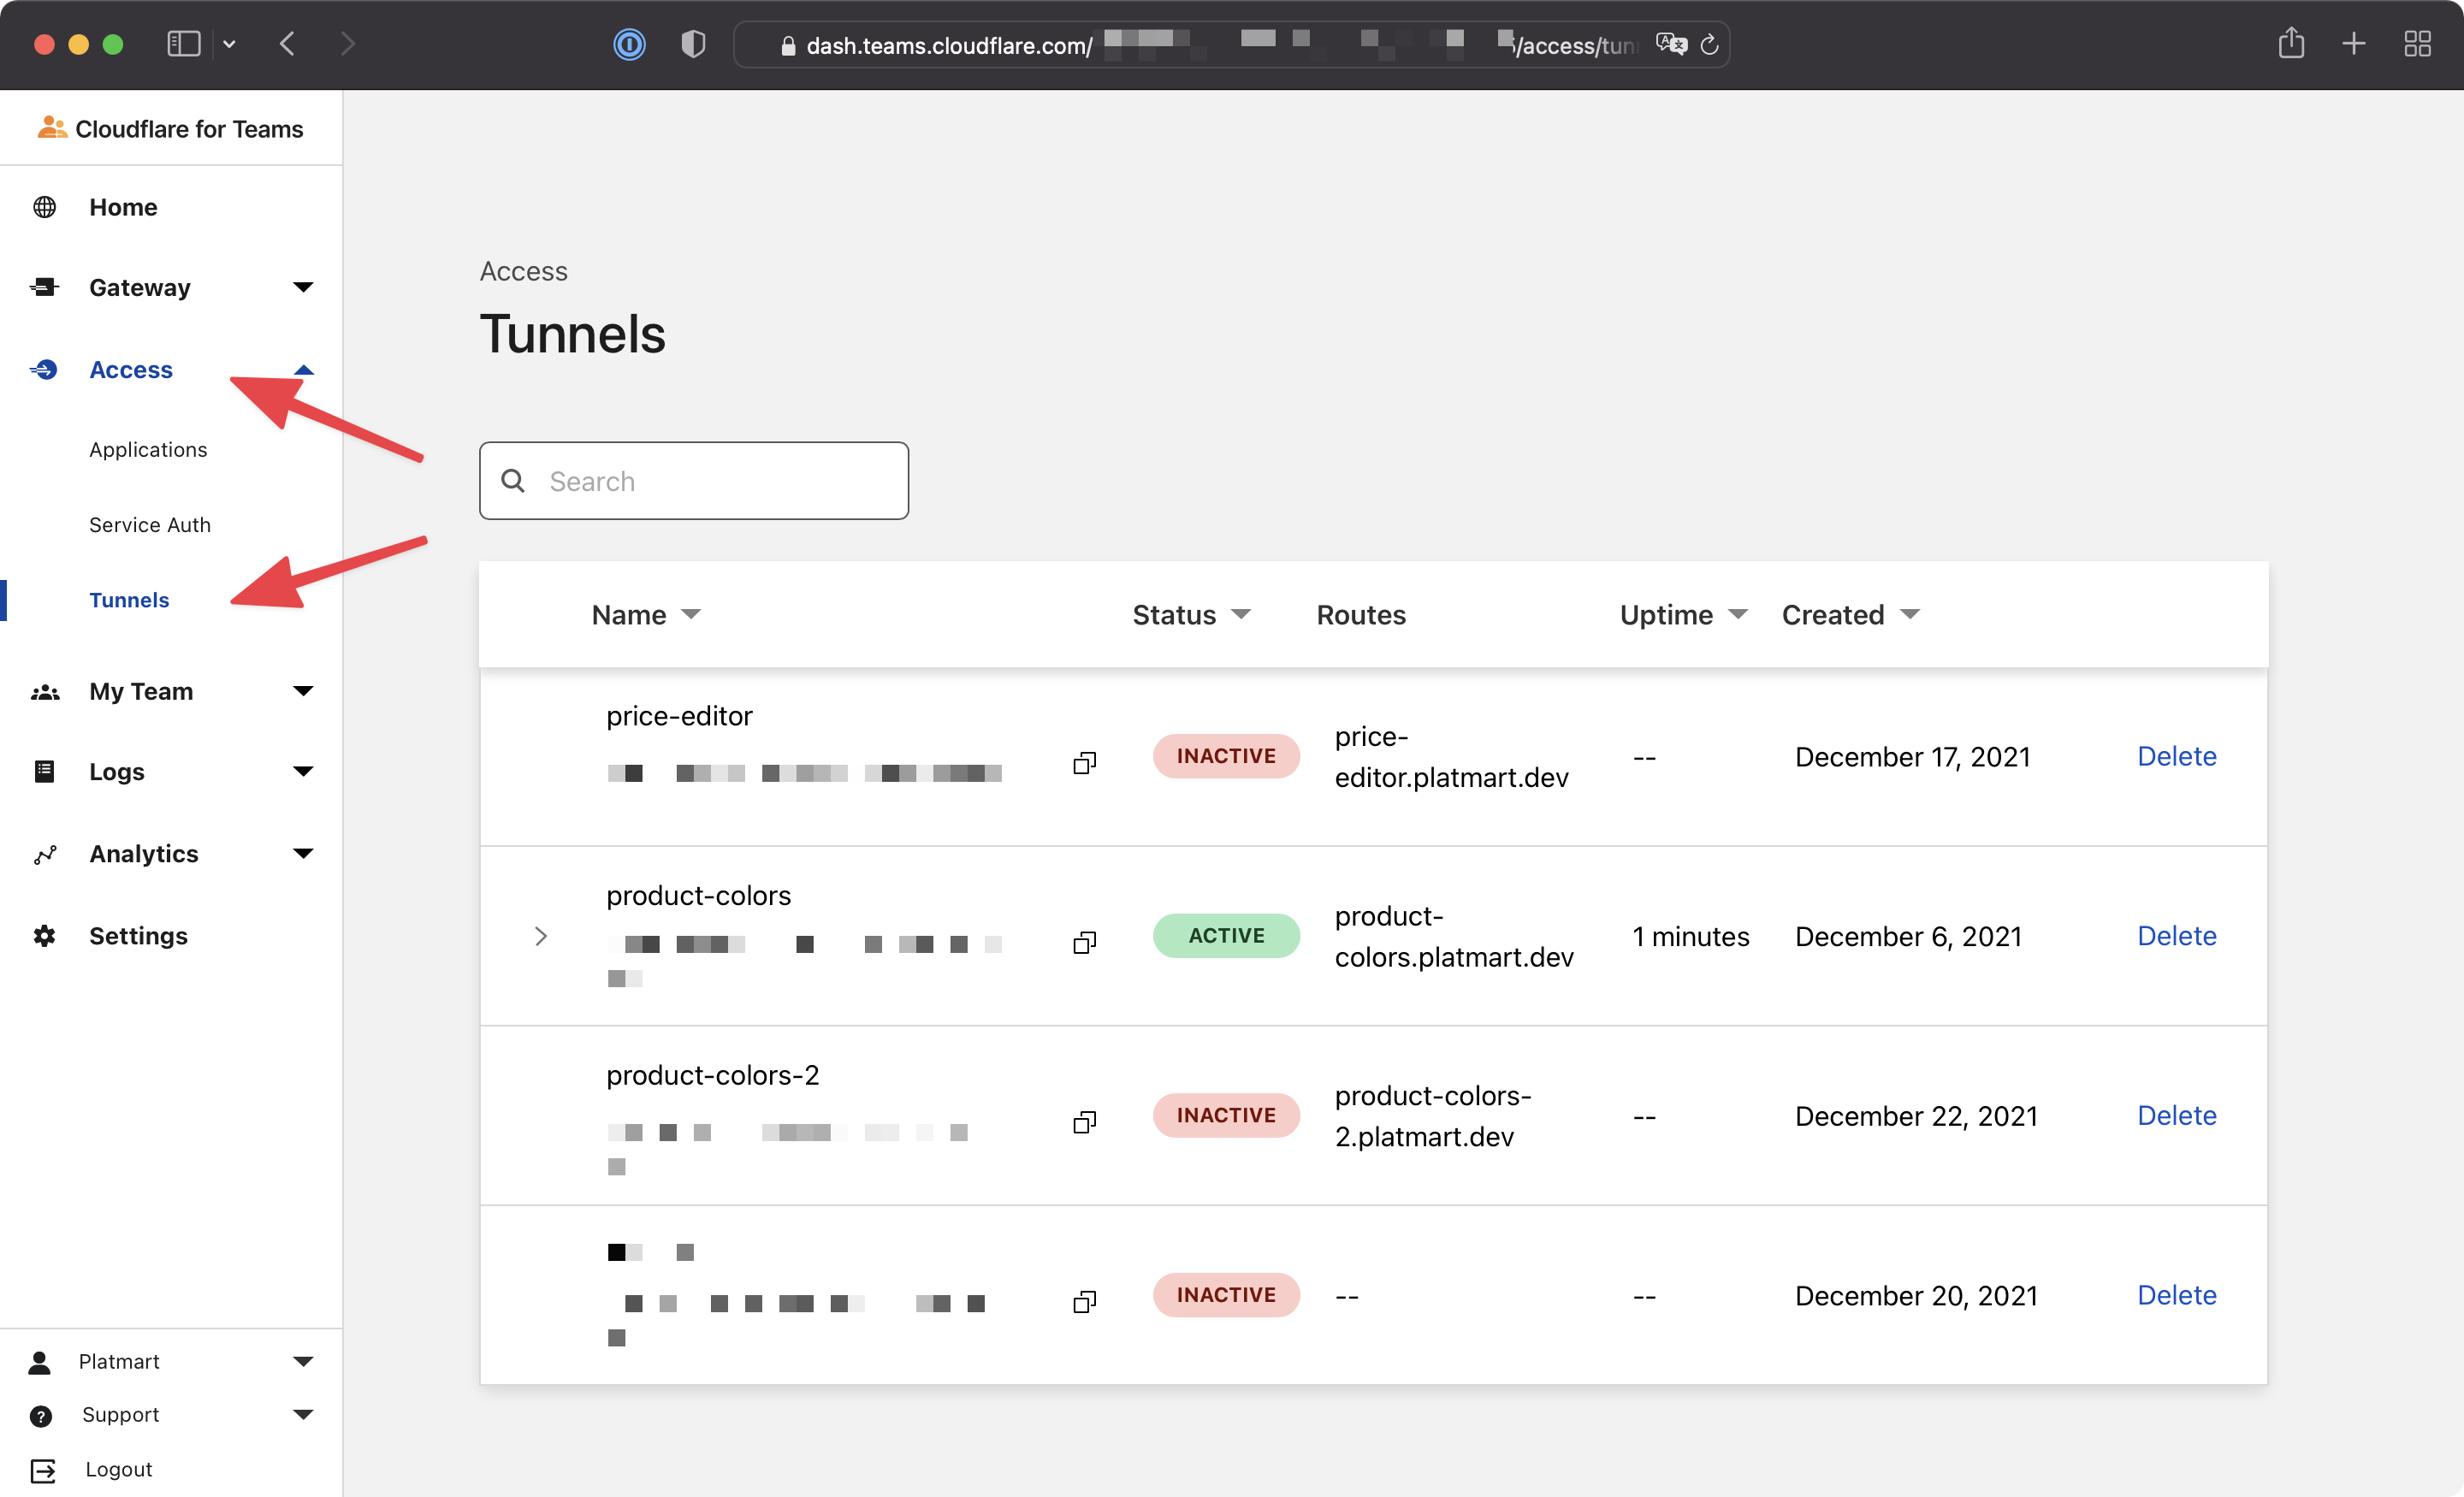Select Tunnels in the sidebar
Viewport: 2464px width, 1497px height.
click(129, 599)
